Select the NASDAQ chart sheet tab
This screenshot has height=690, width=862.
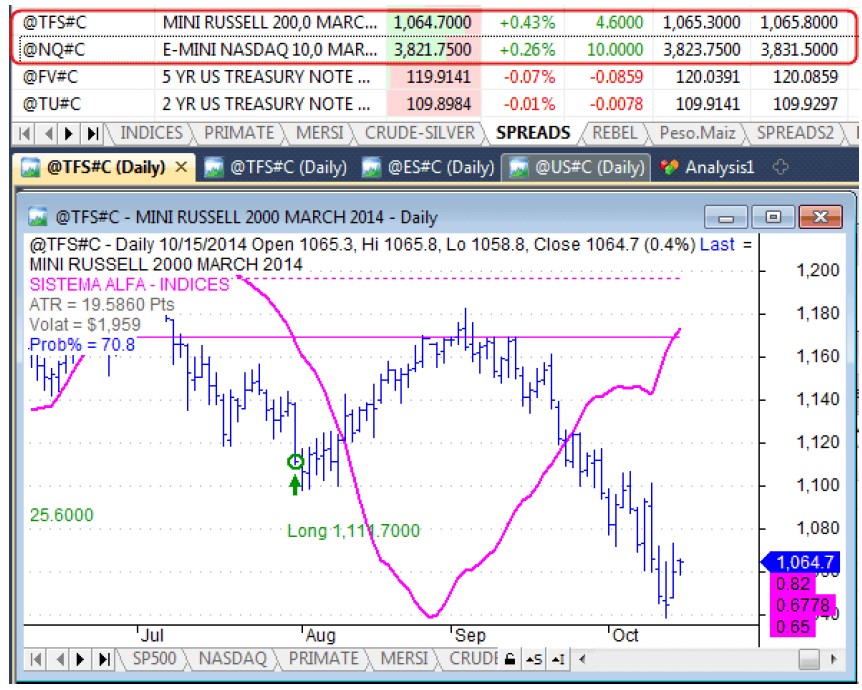coord(232,659)
